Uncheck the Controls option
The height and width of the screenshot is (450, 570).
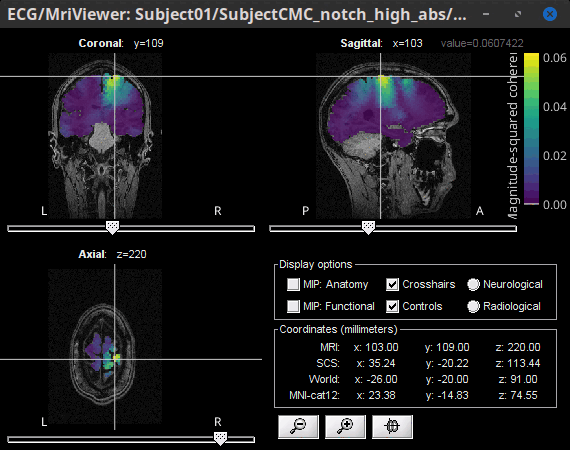[392, 306]
